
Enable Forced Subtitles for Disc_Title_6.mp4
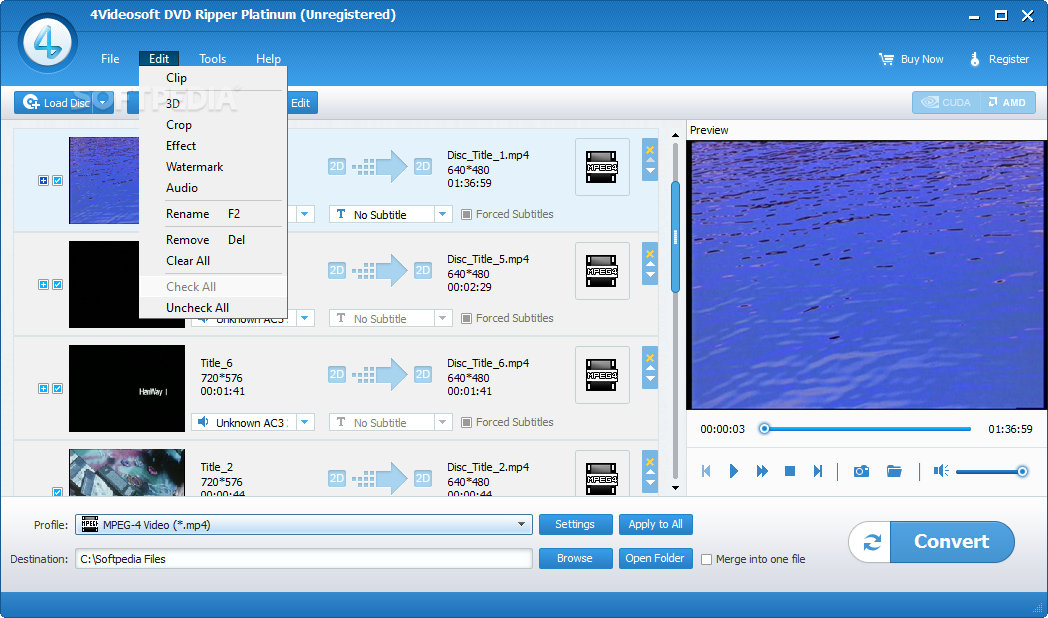[467, 422]
